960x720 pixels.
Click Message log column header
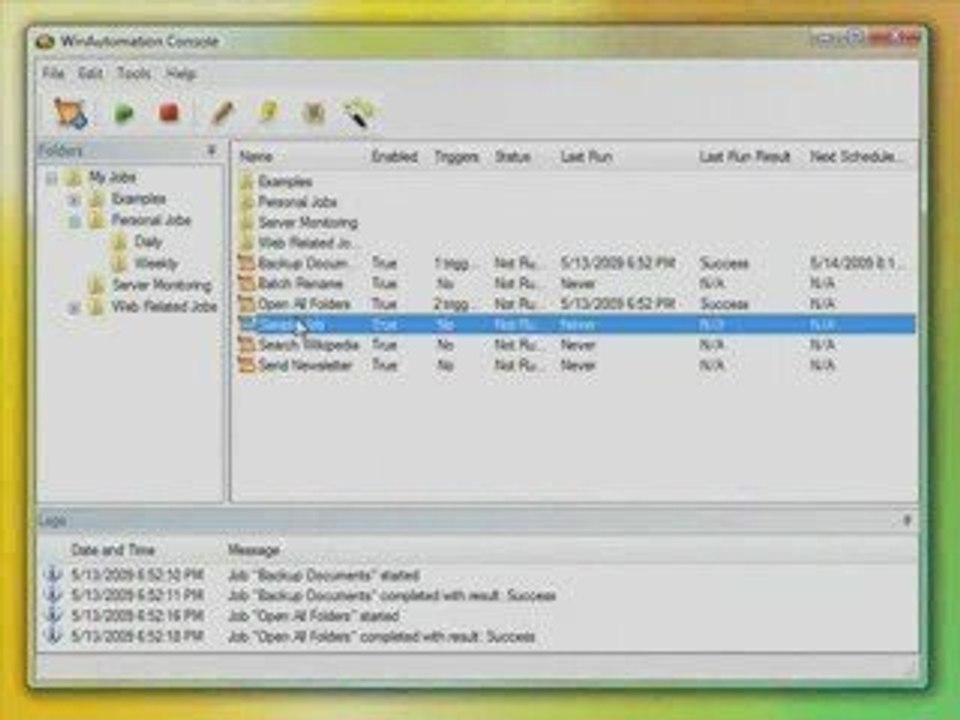253,550
